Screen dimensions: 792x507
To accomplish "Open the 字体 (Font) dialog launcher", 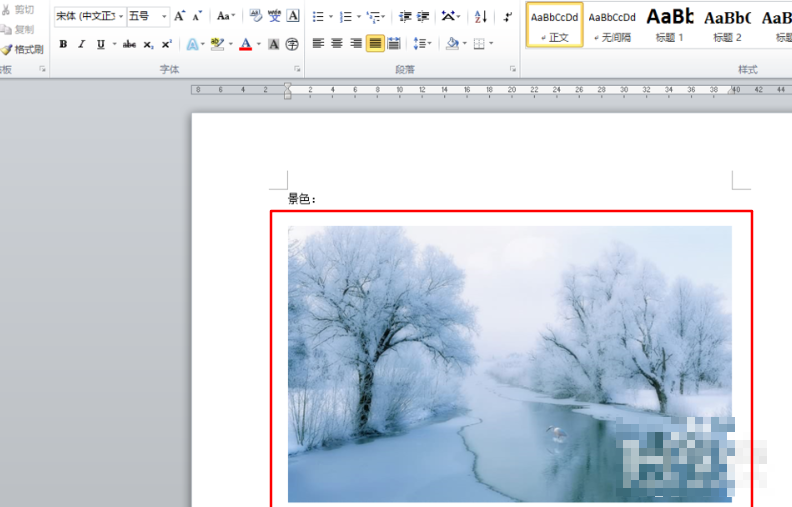I will coord(297,69).
